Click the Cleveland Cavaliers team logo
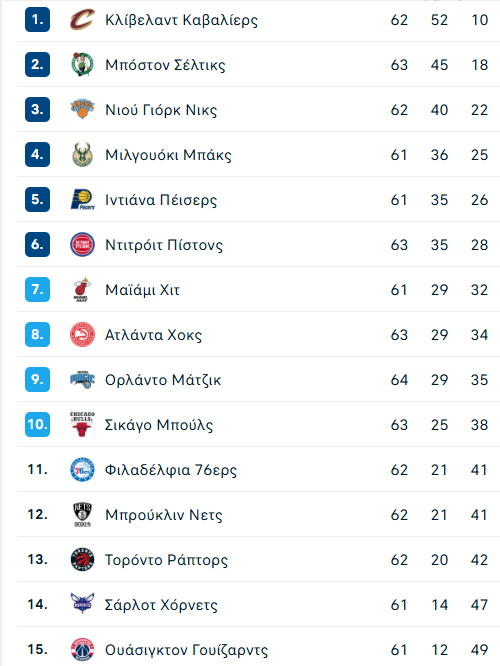Image resolution: width=500 pixels, height=666 pixels. (x=82, y=20)
